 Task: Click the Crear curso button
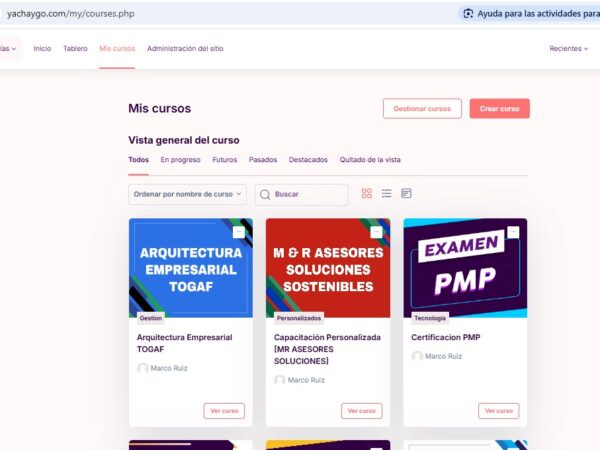(500, 109)
